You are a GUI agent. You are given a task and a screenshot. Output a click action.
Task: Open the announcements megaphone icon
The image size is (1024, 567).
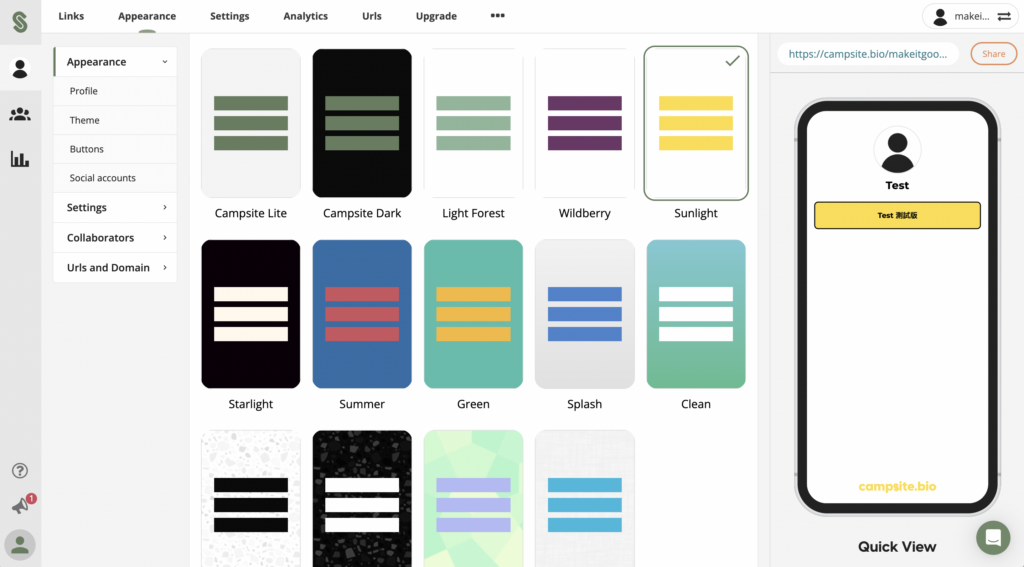pos(20,506)
